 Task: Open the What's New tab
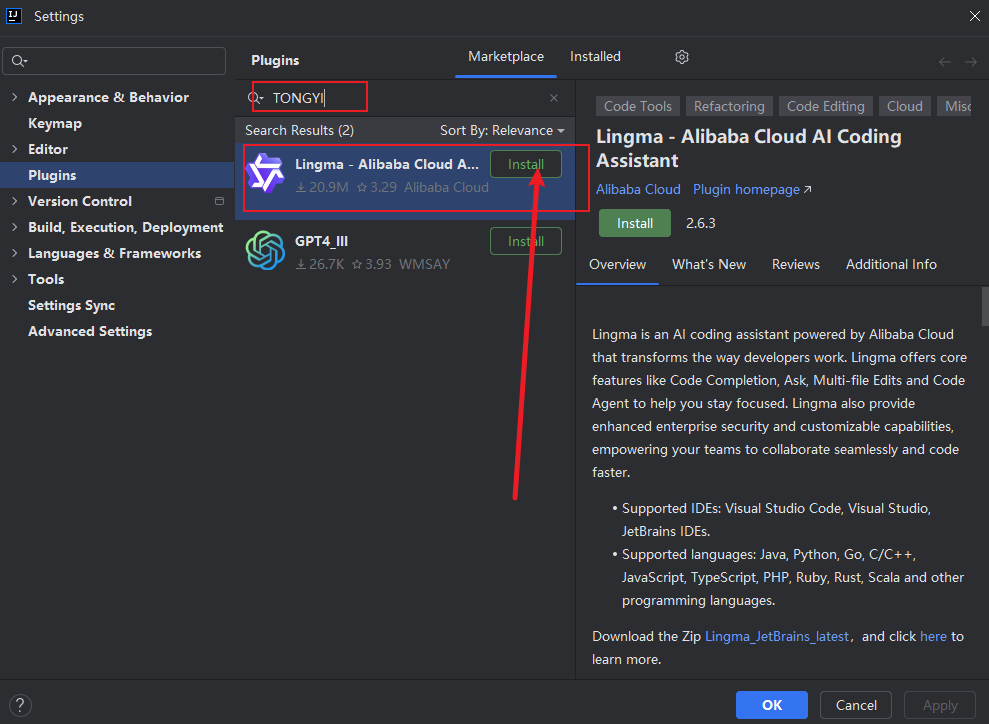(709, 264)
